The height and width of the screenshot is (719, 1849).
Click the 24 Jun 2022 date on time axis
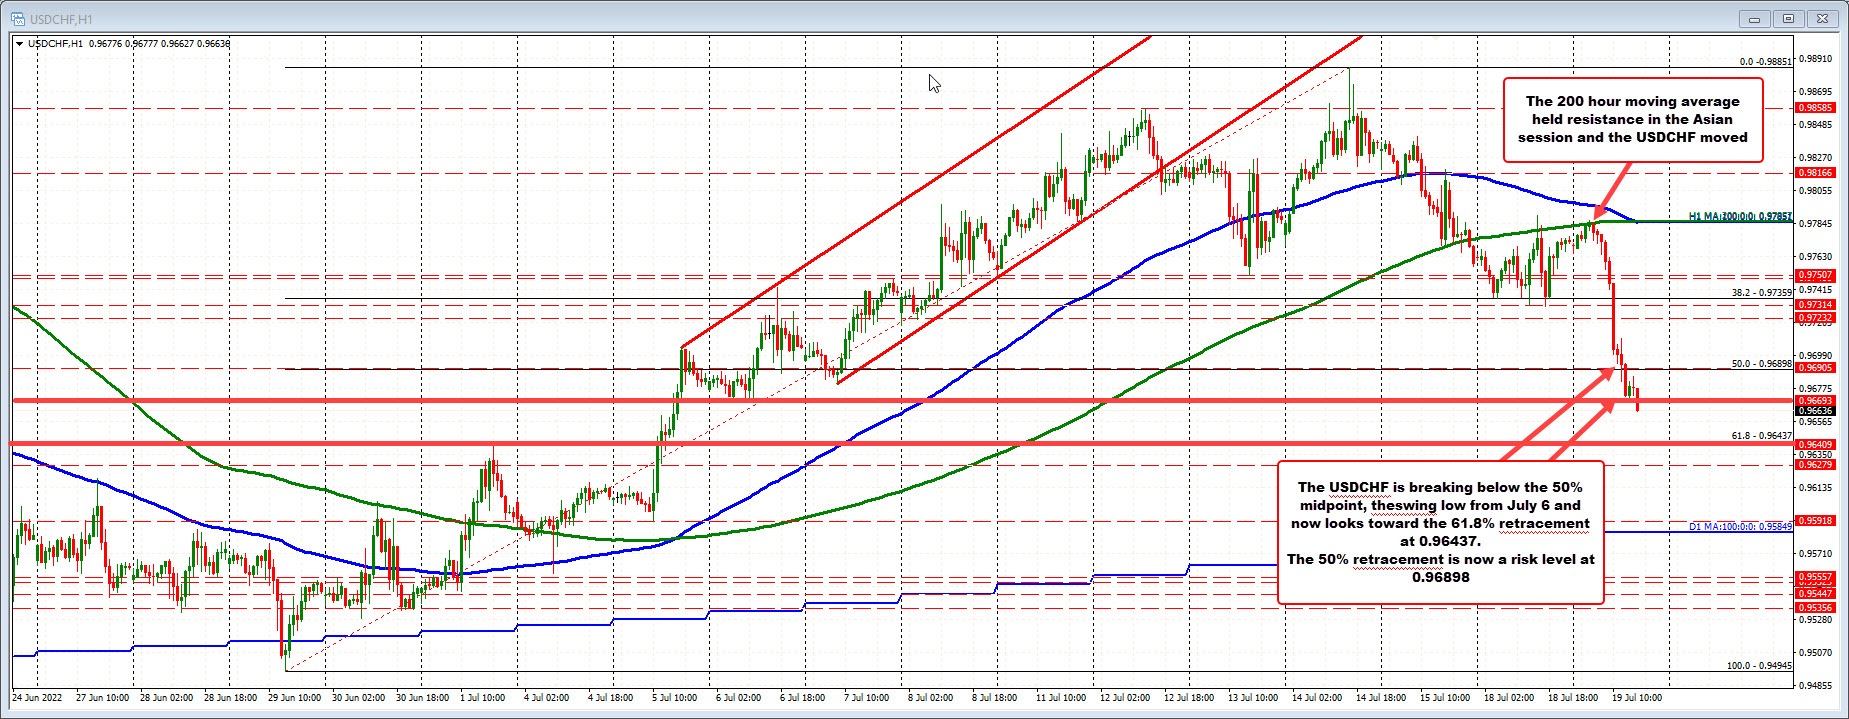pos(37,697)
